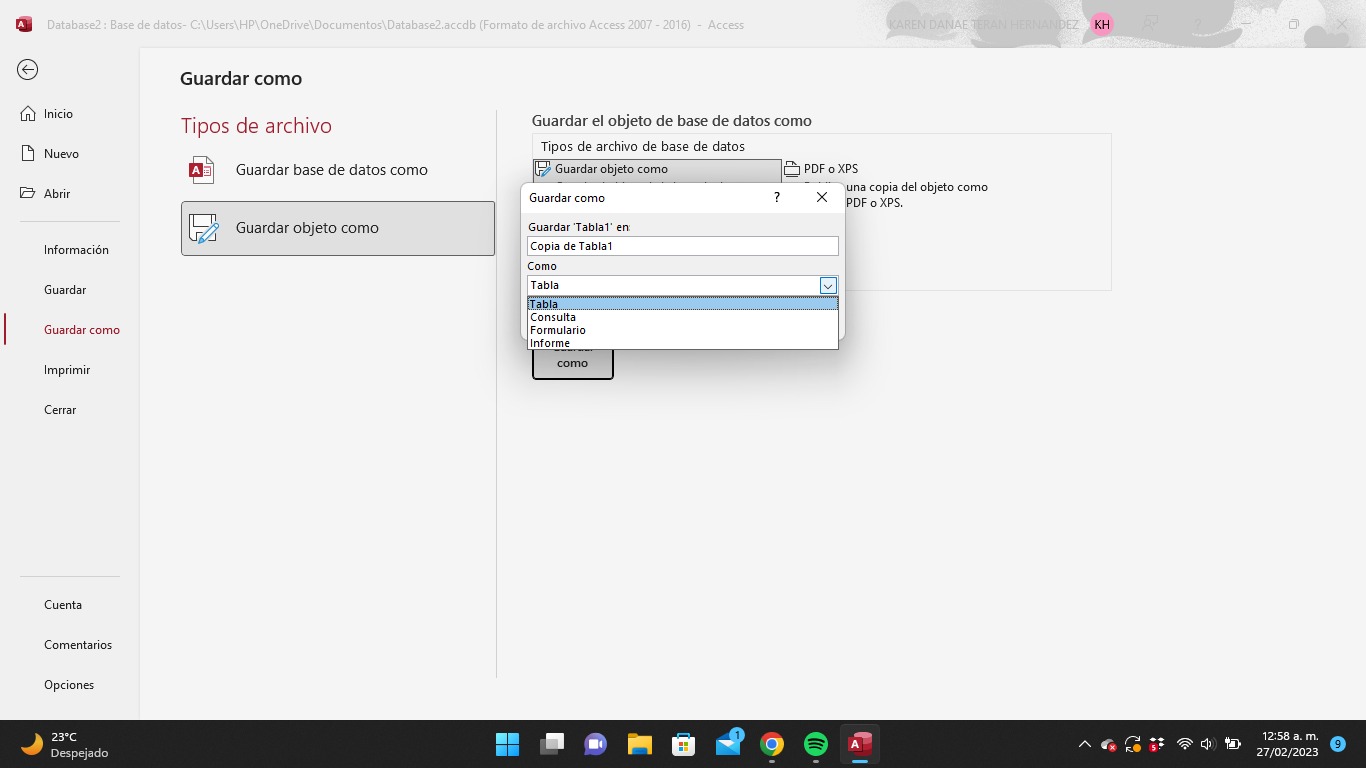1366x768 pixels.
Task: Click the back arrow icon
Action: 28,70
